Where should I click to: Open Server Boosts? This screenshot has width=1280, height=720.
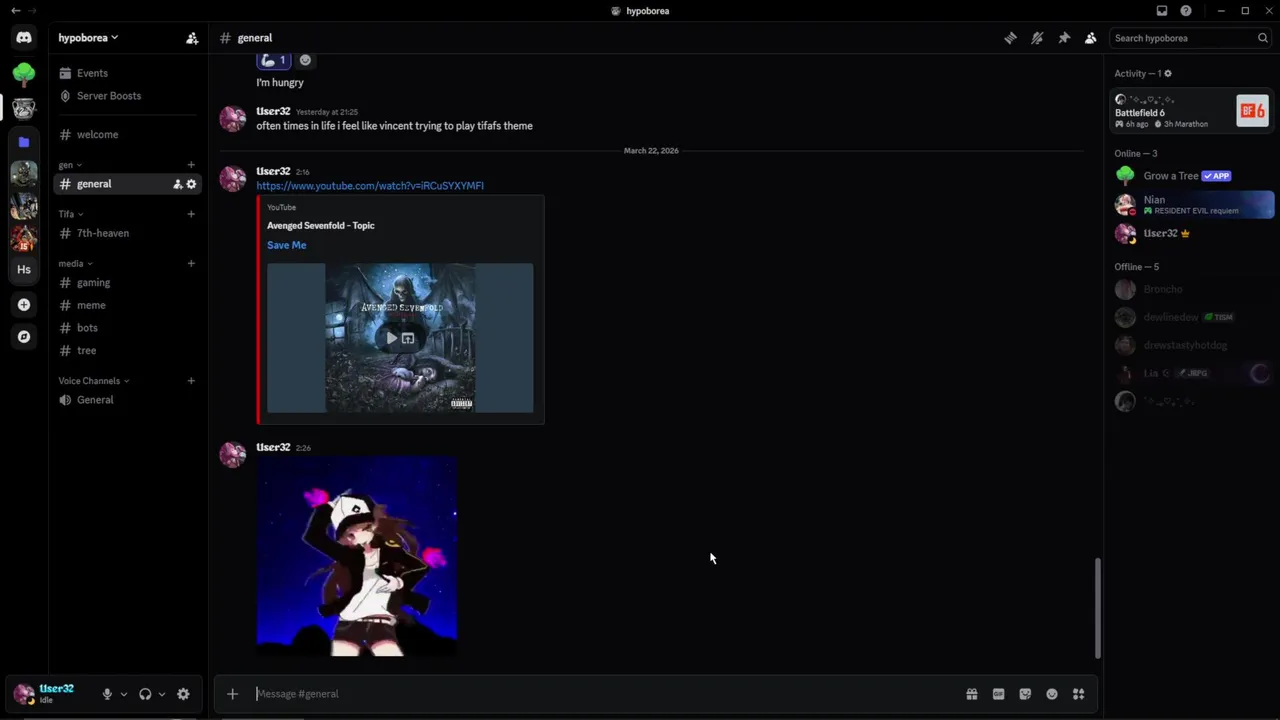tap(127, 96)
